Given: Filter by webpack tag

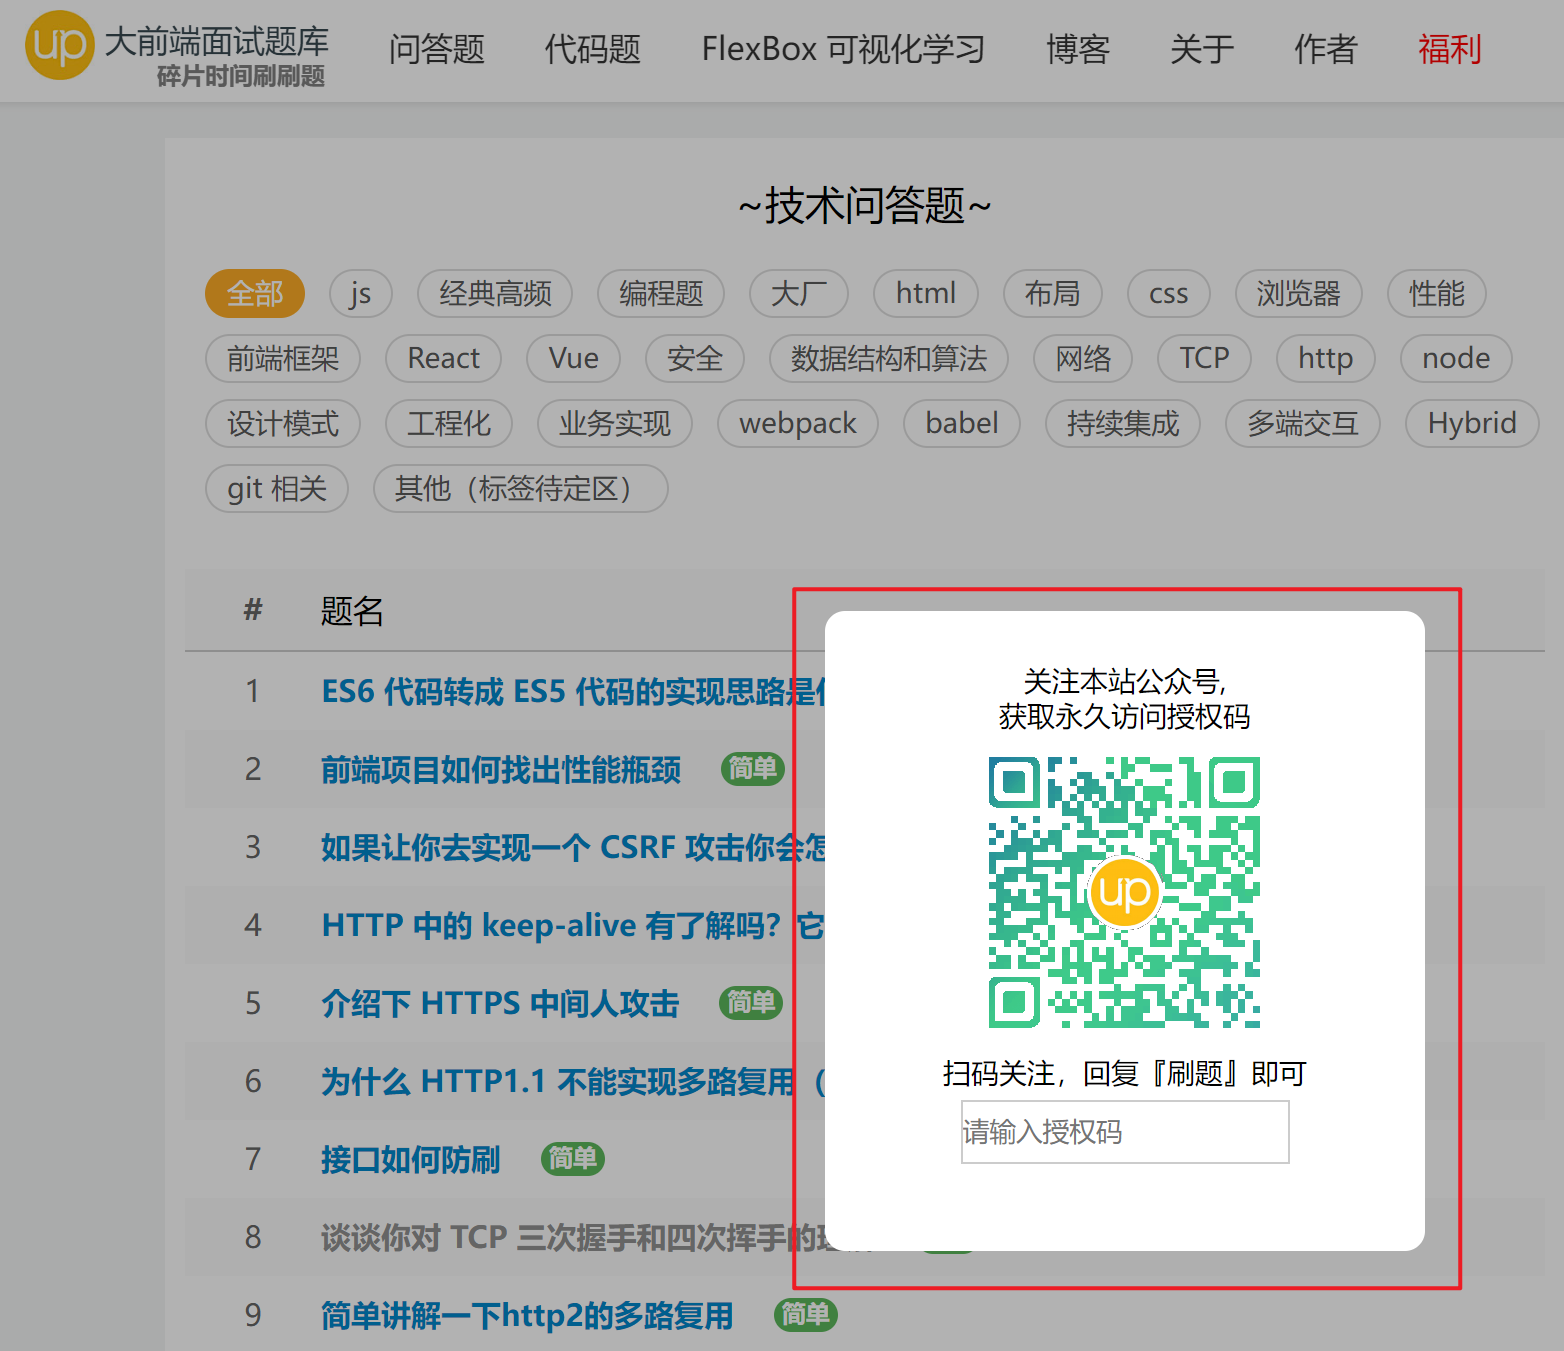Looking at the screenshot, I should coord(798,423).
